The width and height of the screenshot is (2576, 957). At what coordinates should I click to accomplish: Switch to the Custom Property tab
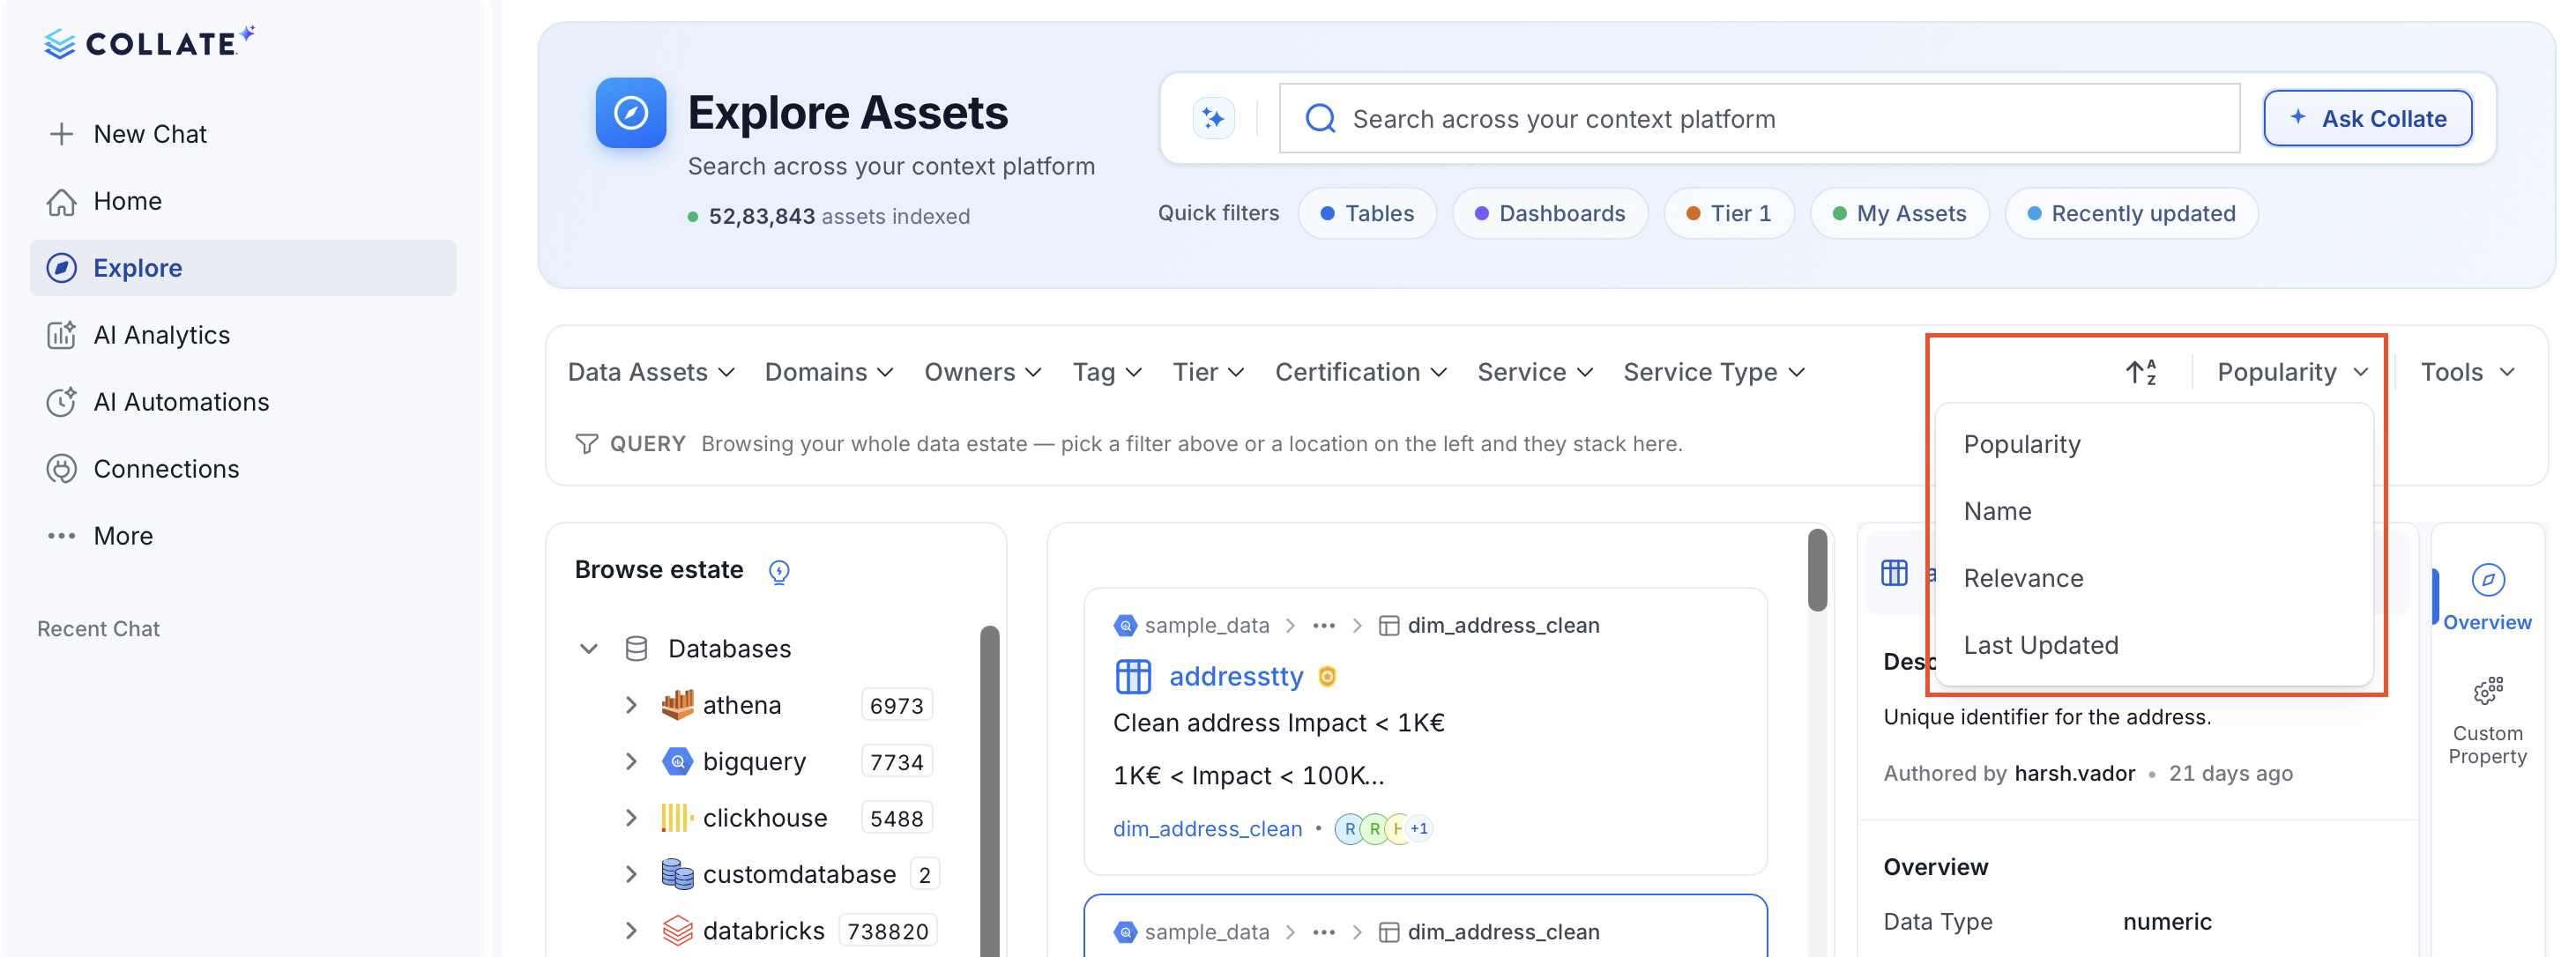tap(2487, 722)
